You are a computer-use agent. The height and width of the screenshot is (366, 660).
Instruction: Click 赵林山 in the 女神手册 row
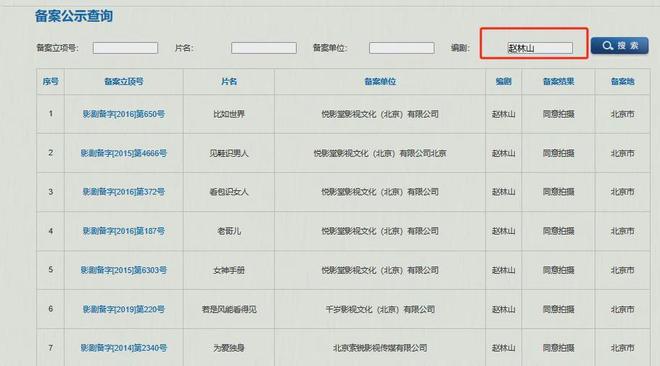point(503,270)
